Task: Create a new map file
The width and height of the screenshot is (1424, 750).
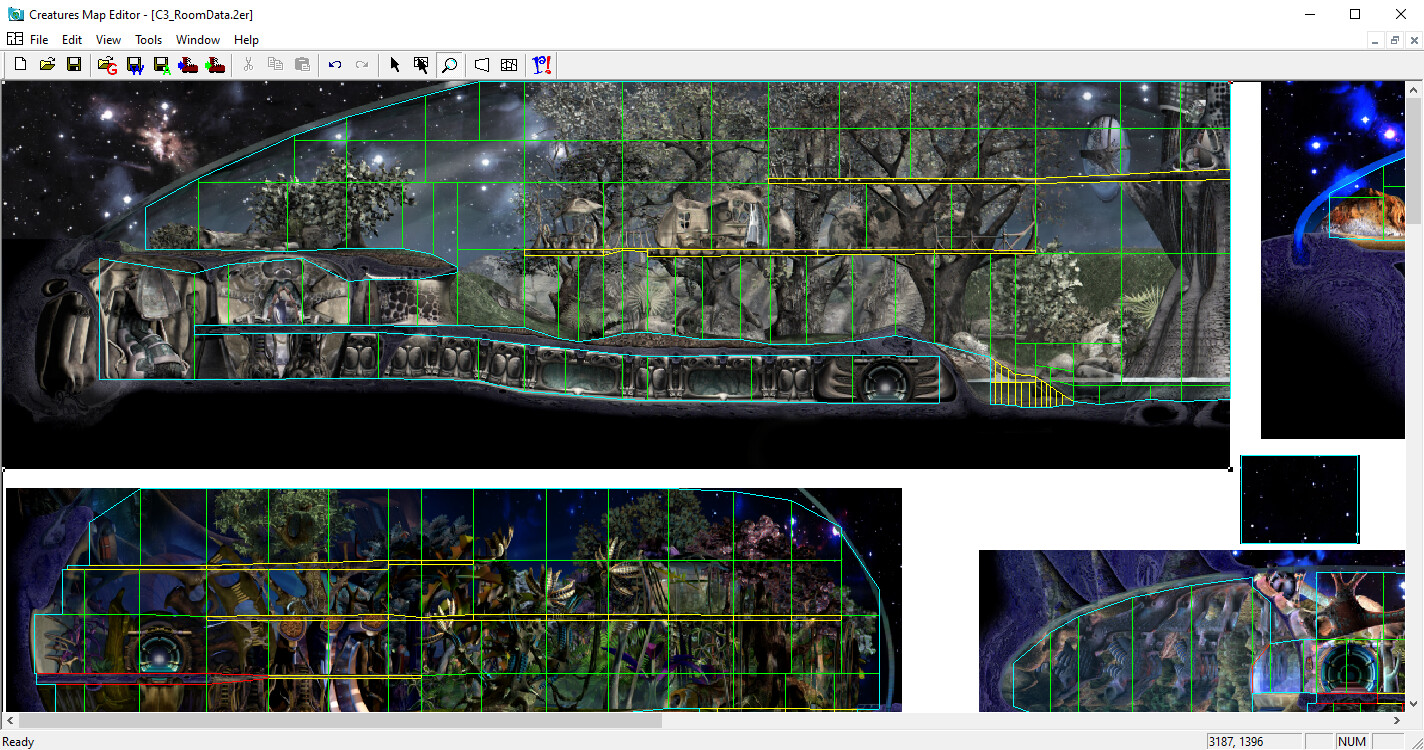Action: point(20,64)
